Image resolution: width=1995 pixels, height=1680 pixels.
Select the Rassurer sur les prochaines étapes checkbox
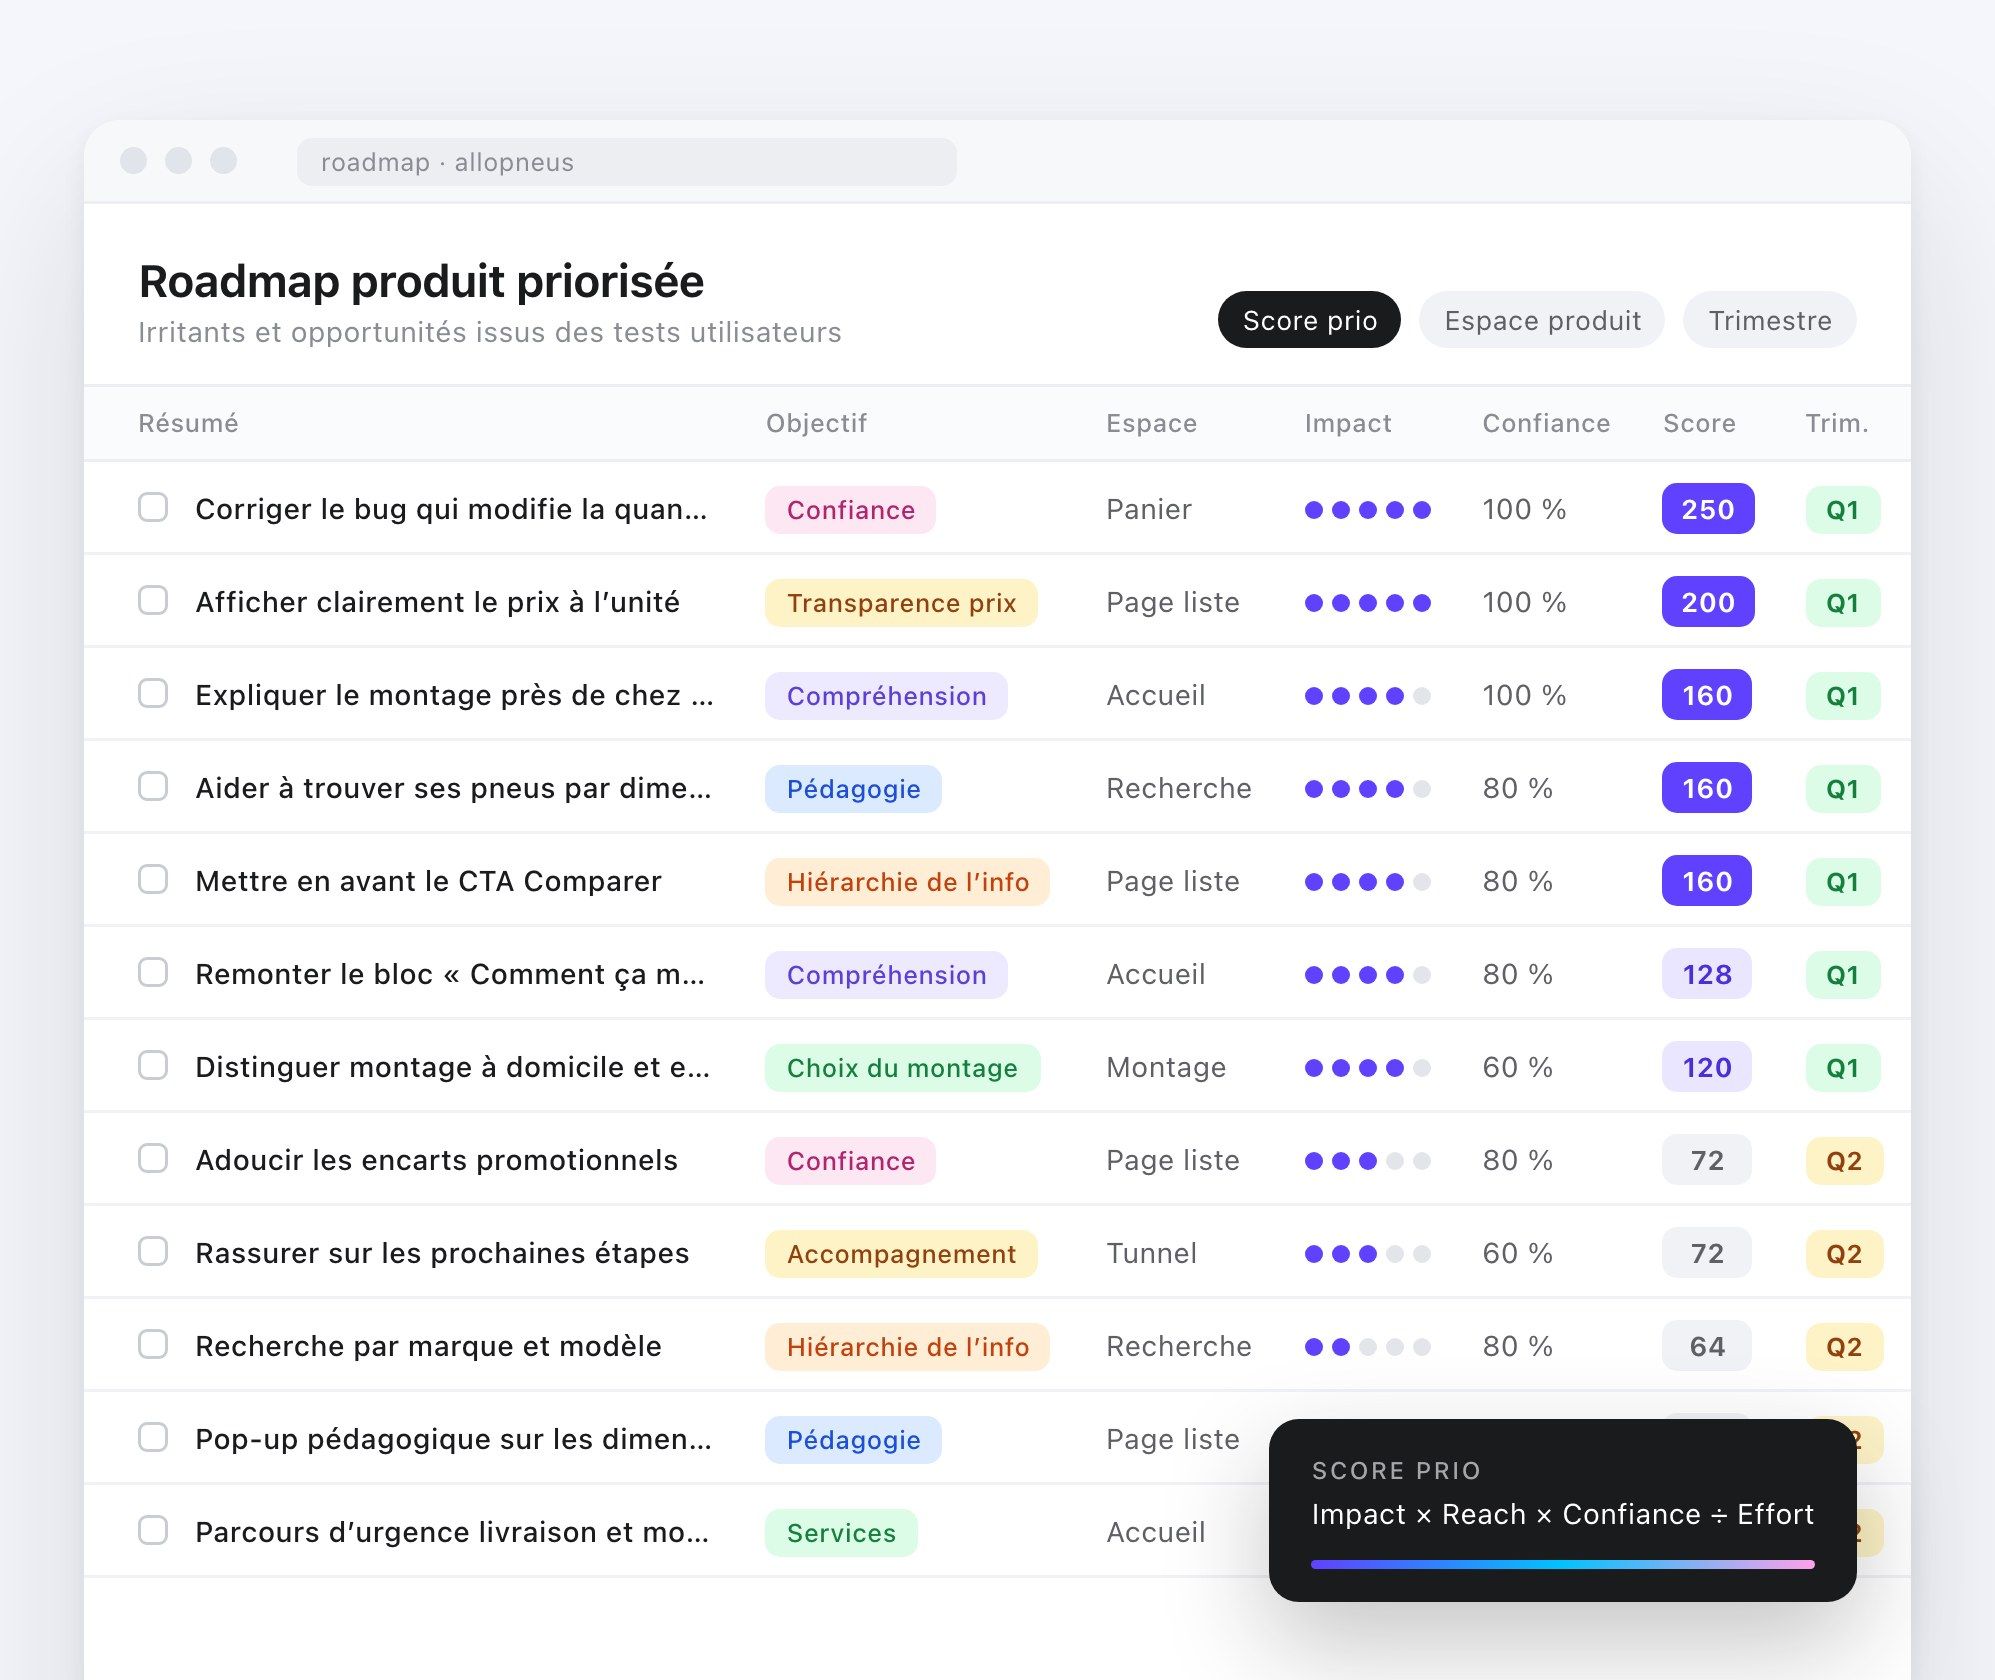click(x=153, y=1251)
